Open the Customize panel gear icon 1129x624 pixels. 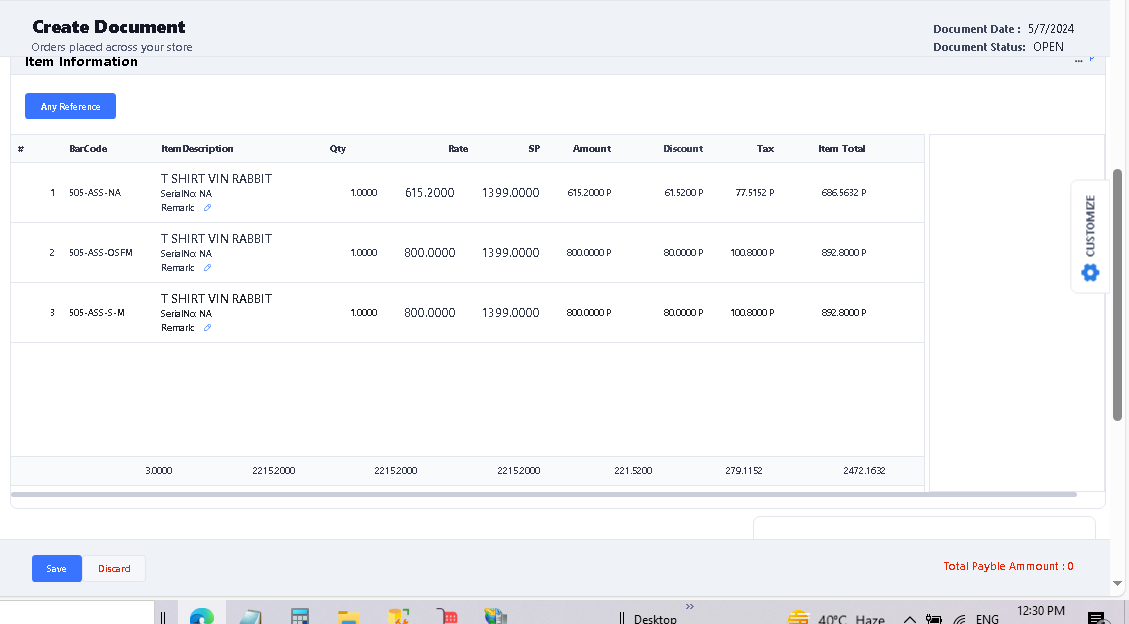1090,273
